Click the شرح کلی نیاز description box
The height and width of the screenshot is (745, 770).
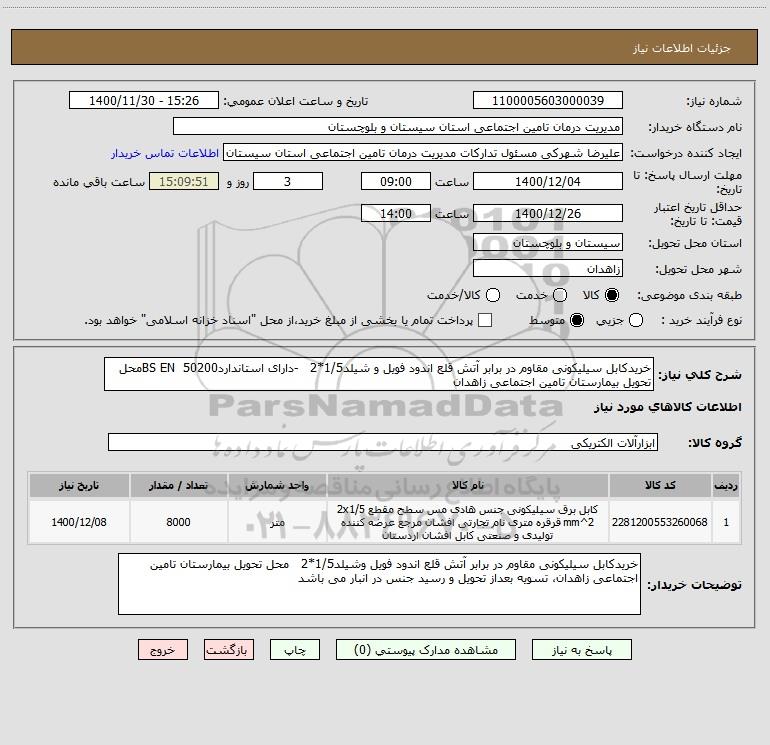tap(379, 374)
